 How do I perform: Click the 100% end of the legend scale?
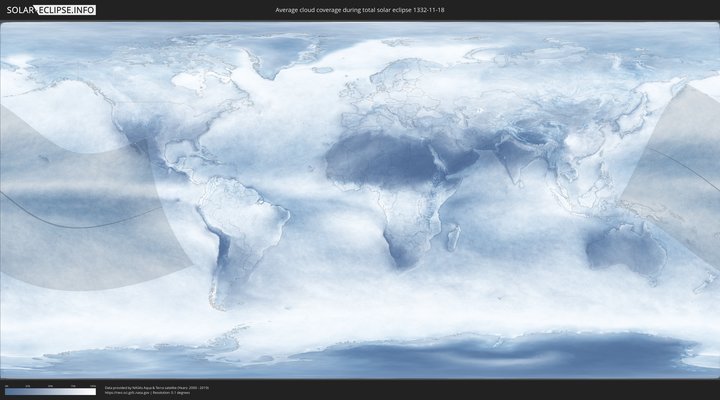pyautogui.click(x=94, y=392)
